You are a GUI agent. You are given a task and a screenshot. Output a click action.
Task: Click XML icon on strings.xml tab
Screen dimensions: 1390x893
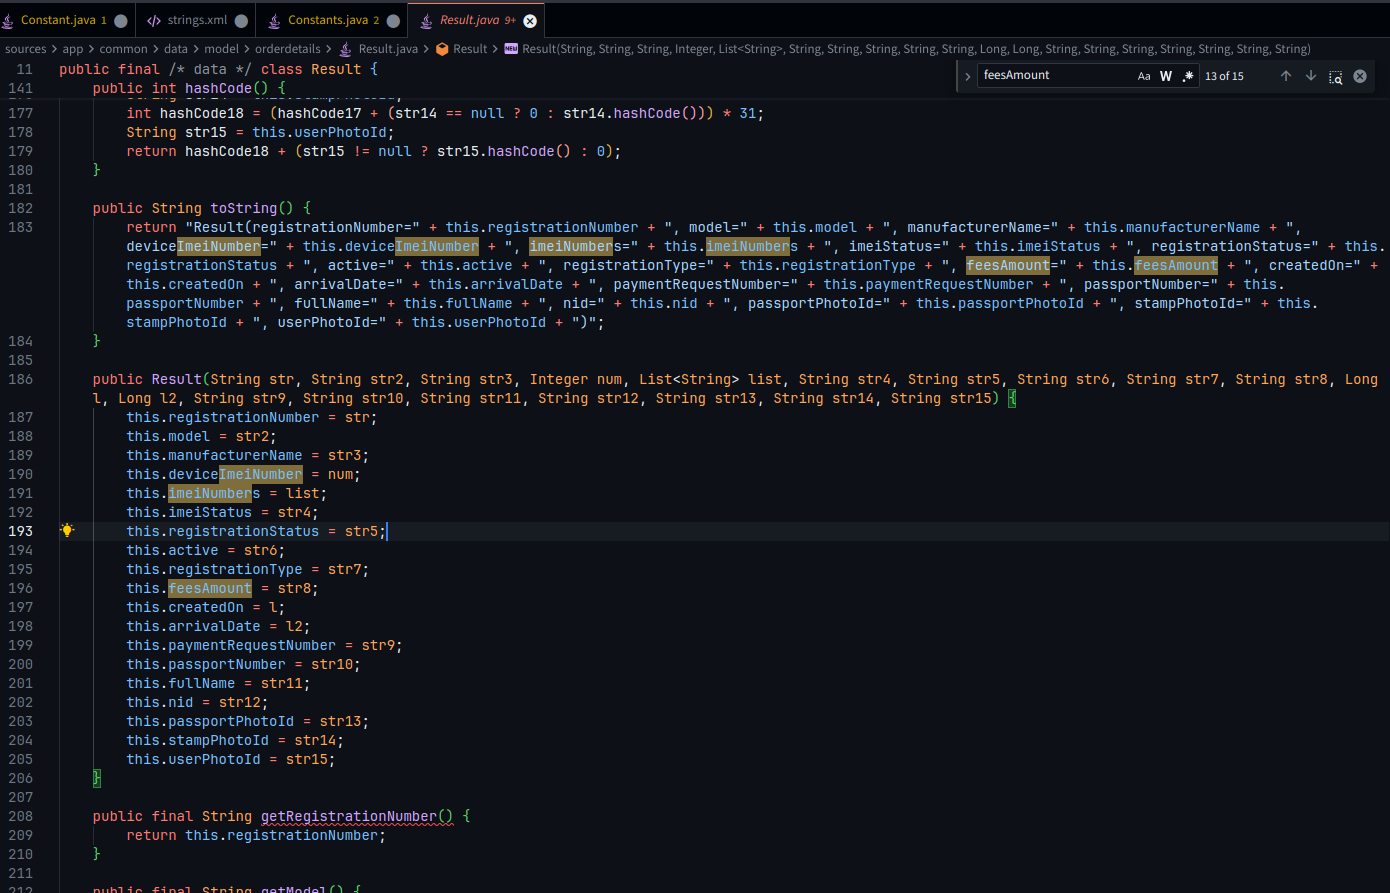(154, 20)
